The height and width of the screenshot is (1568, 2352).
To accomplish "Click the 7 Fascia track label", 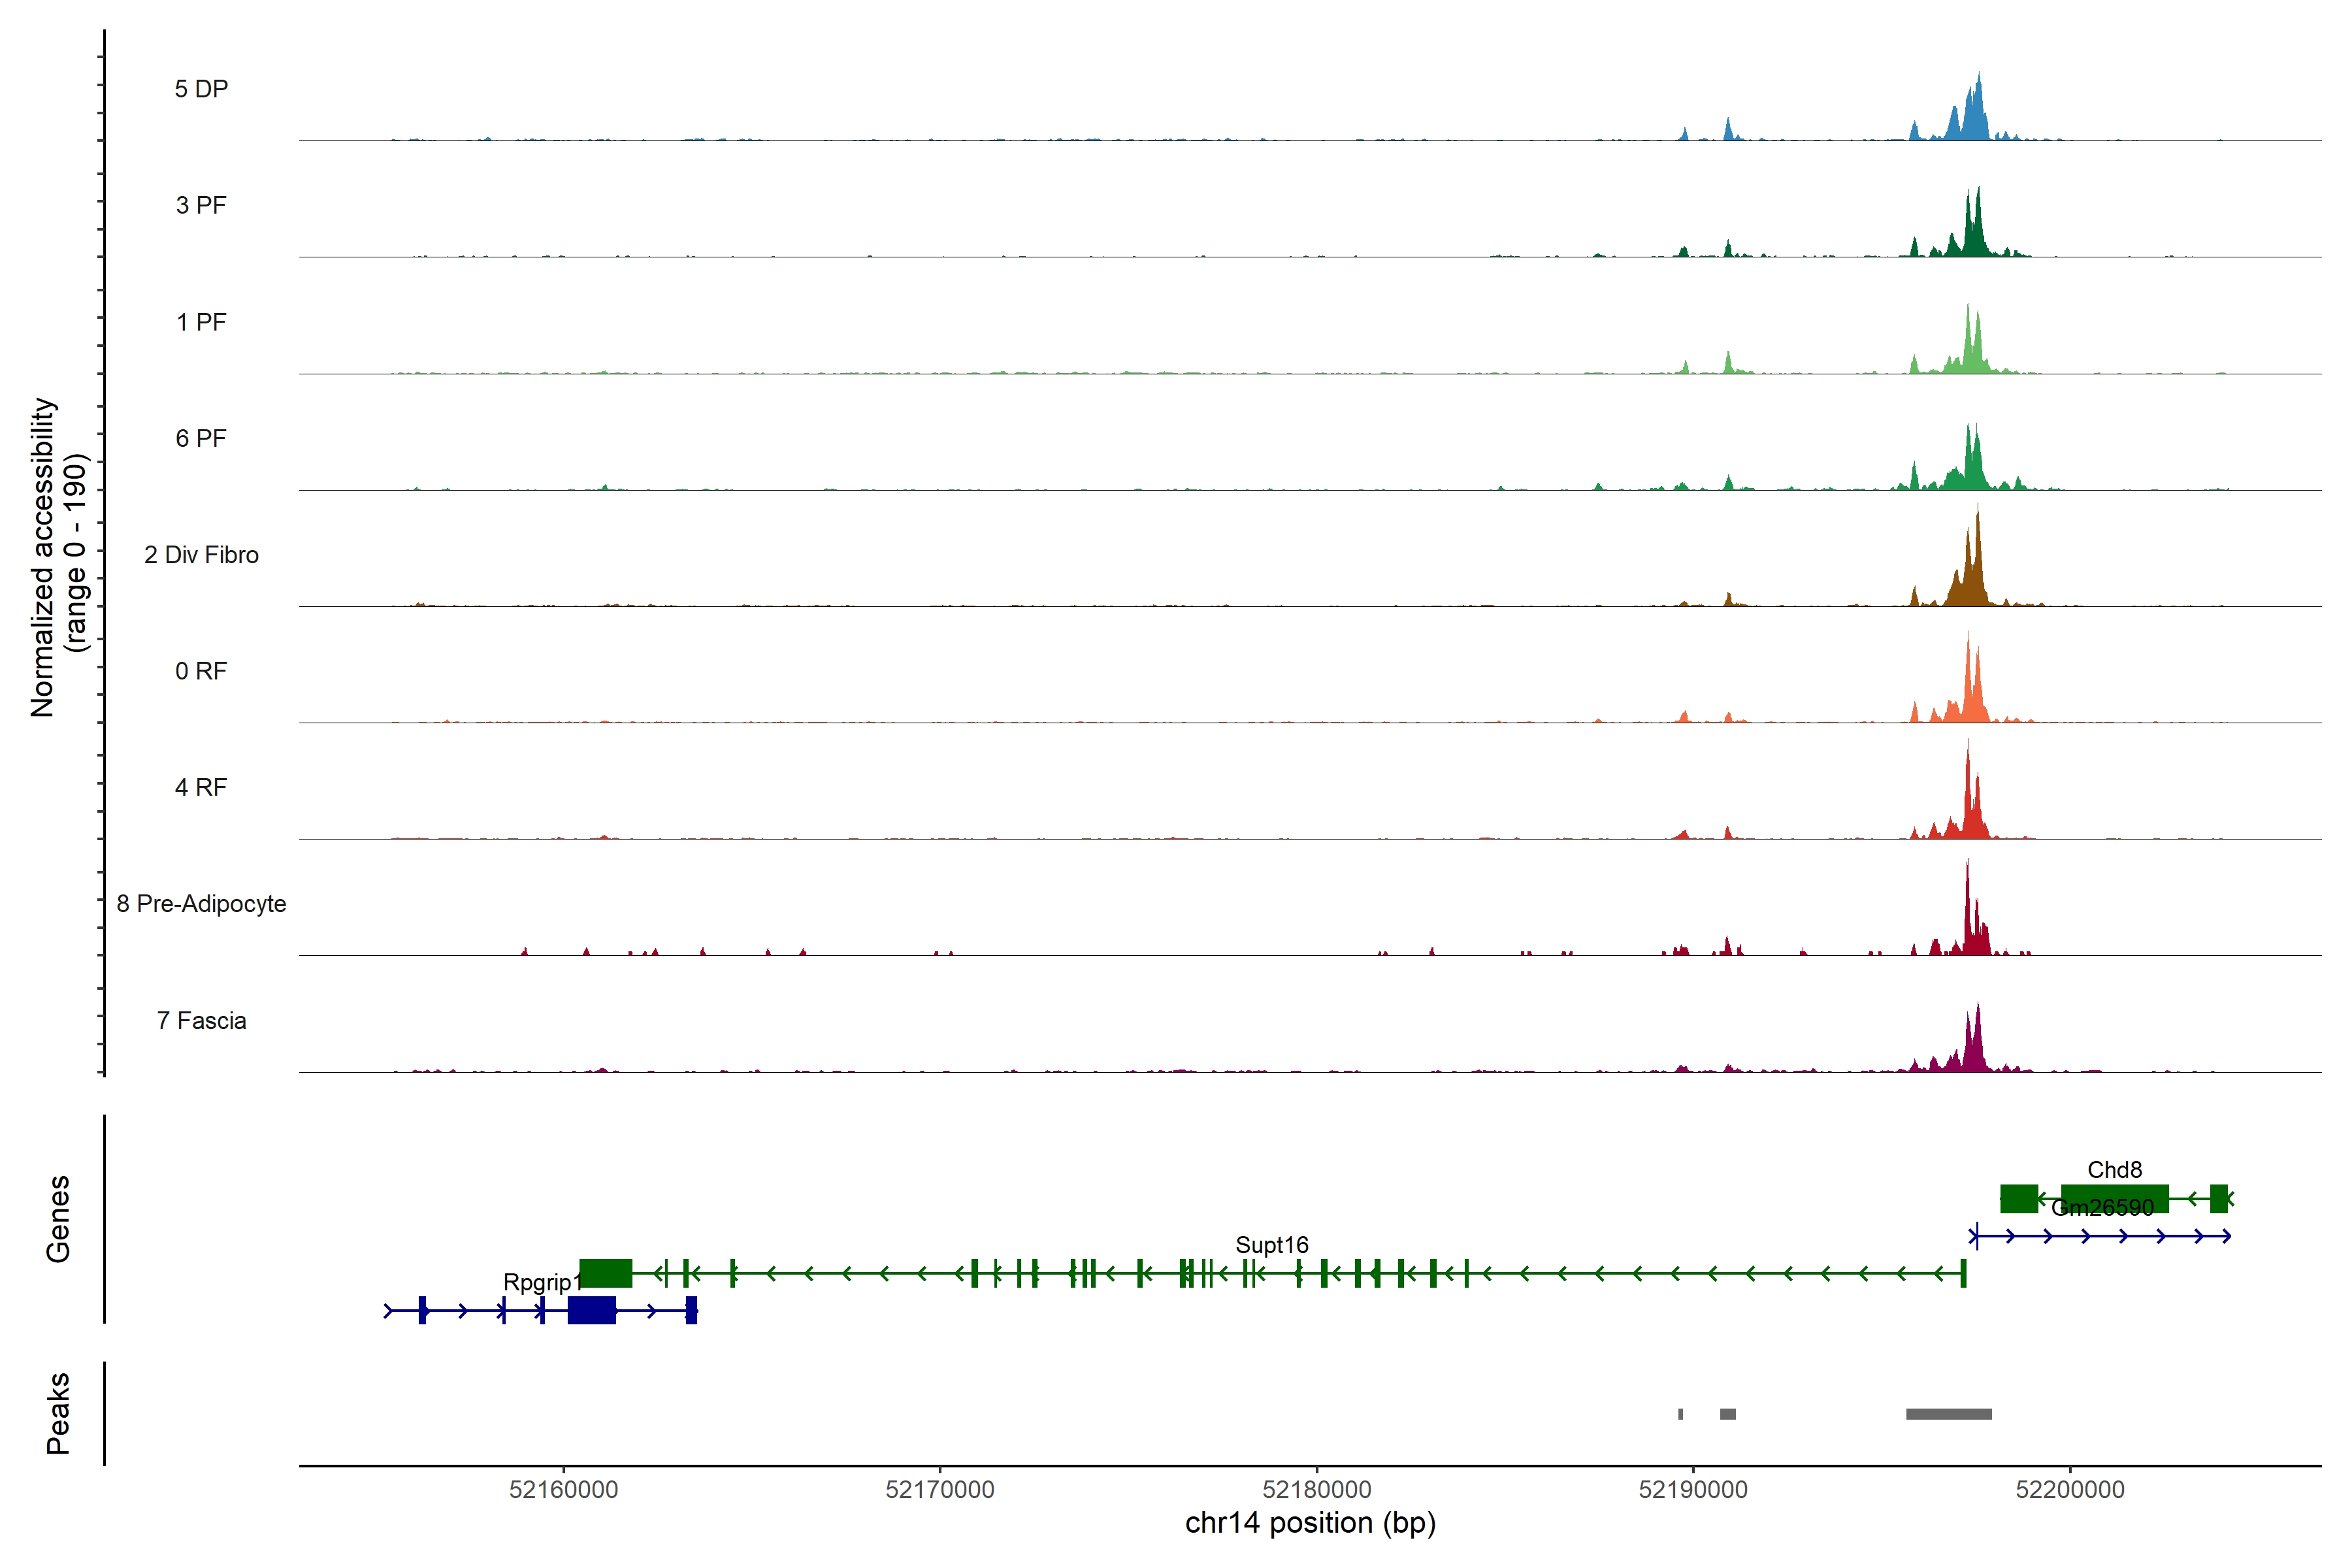I will click(x=201, y=1020).
